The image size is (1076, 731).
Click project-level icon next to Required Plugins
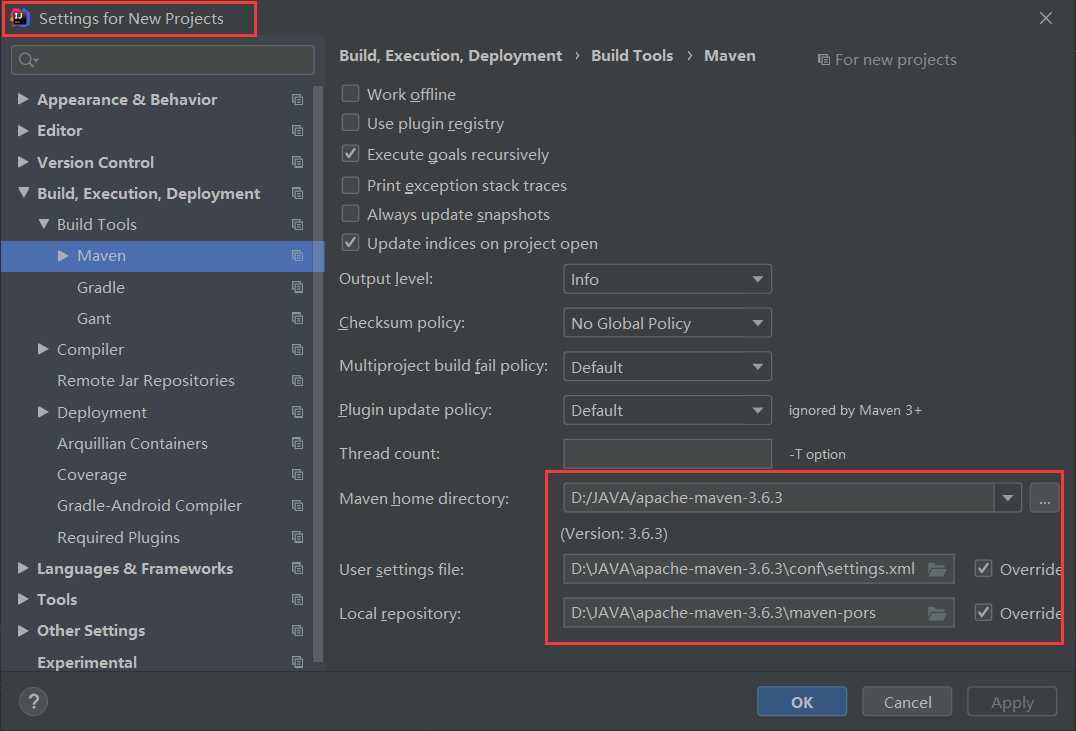(297, 537)
